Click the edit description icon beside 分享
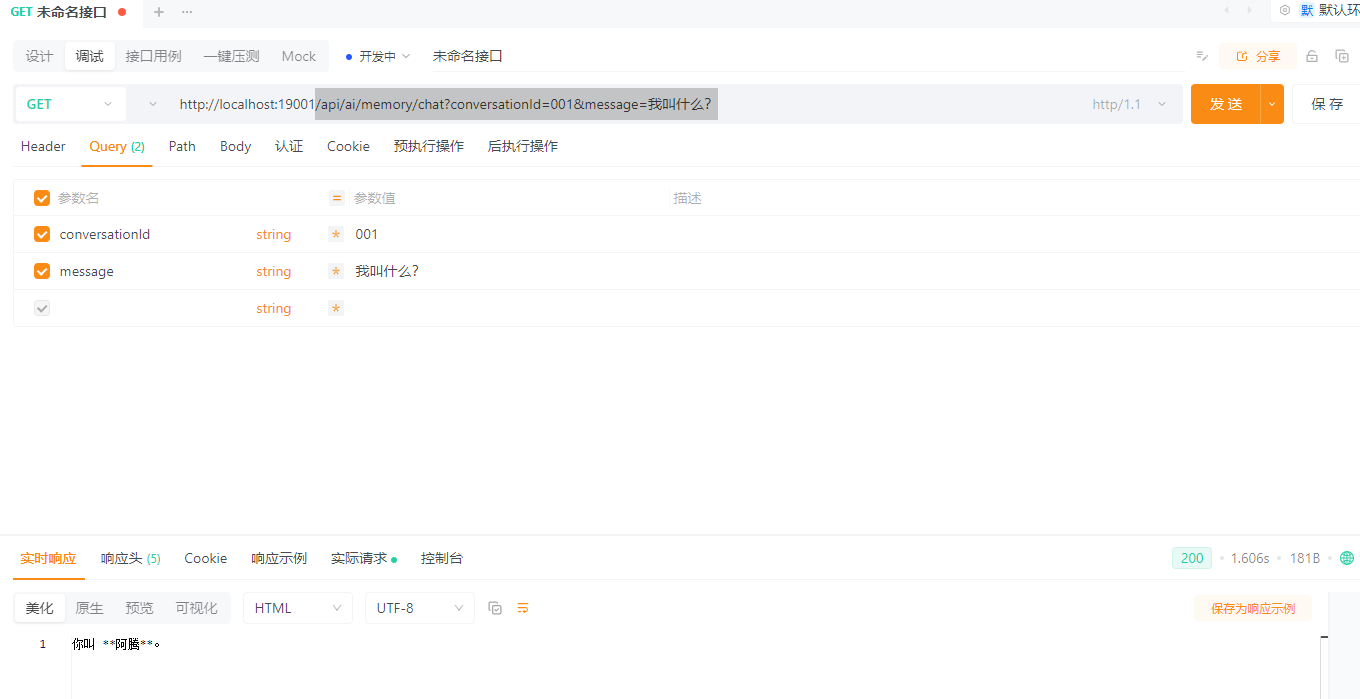 click(x=1202, y=56)
